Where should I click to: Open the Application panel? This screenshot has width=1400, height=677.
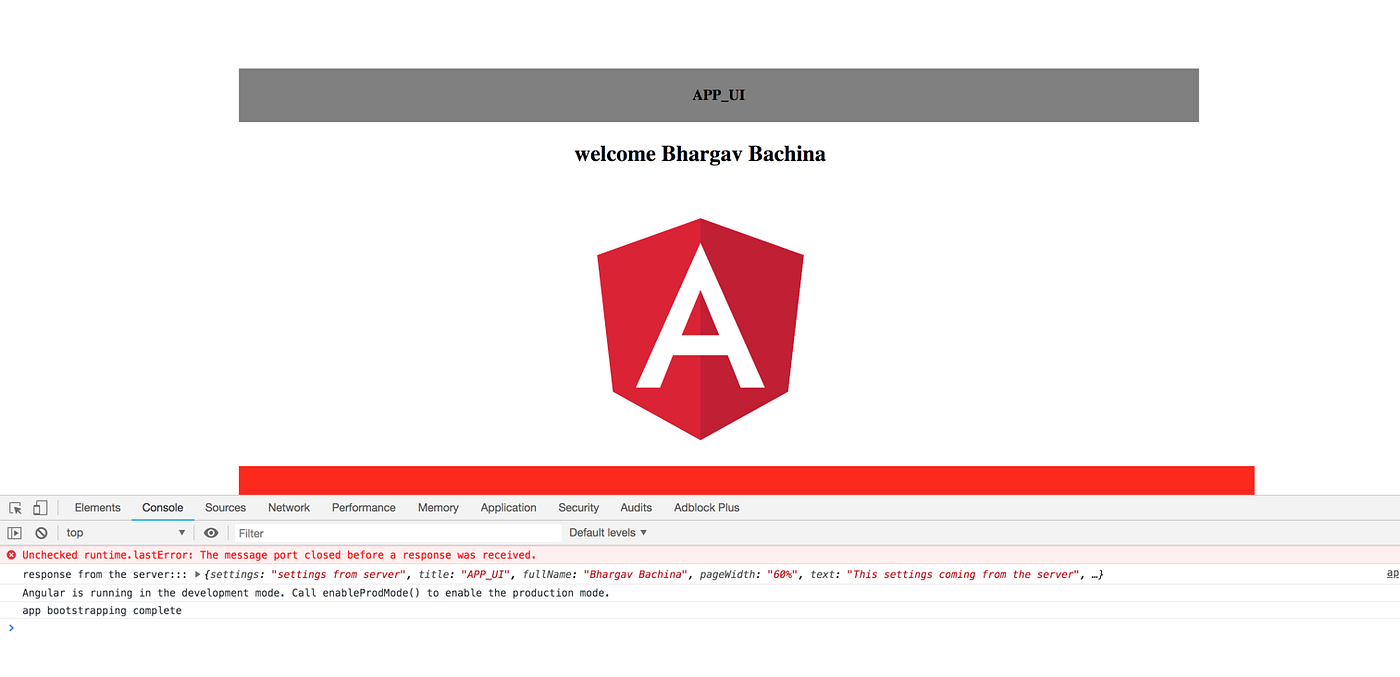coord(508,507)
